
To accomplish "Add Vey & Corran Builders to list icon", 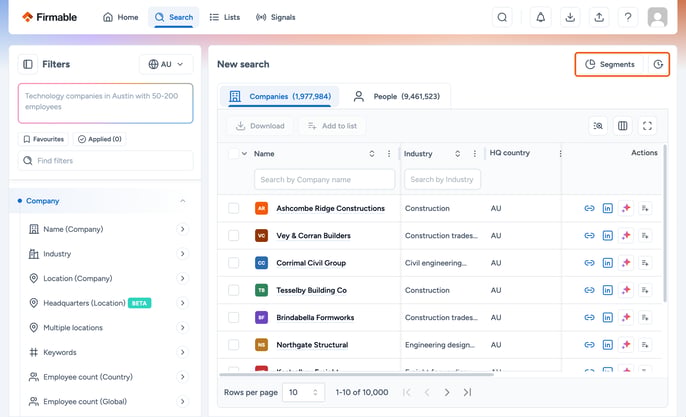I will coord(645,235).
